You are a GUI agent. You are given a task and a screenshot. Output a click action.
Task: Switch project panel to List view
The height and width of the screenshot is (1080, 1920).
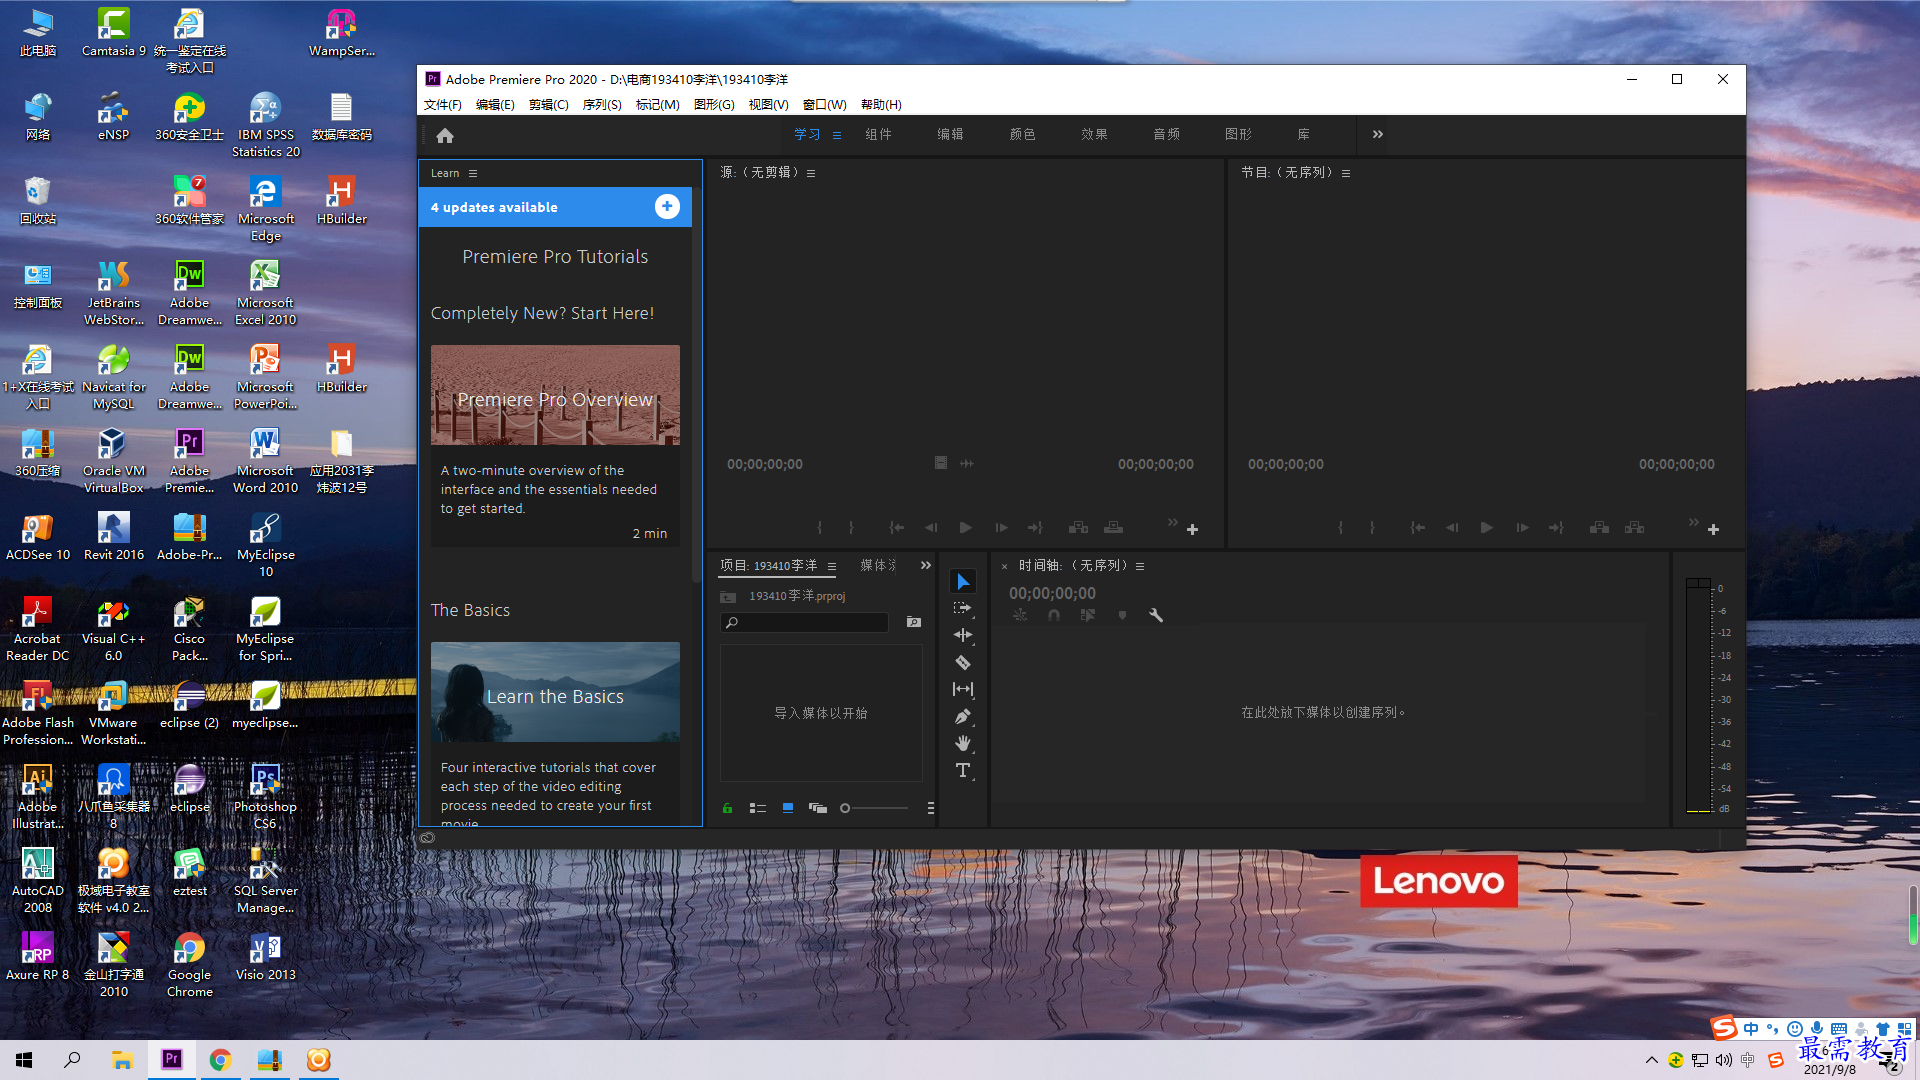tap(758, 808)
